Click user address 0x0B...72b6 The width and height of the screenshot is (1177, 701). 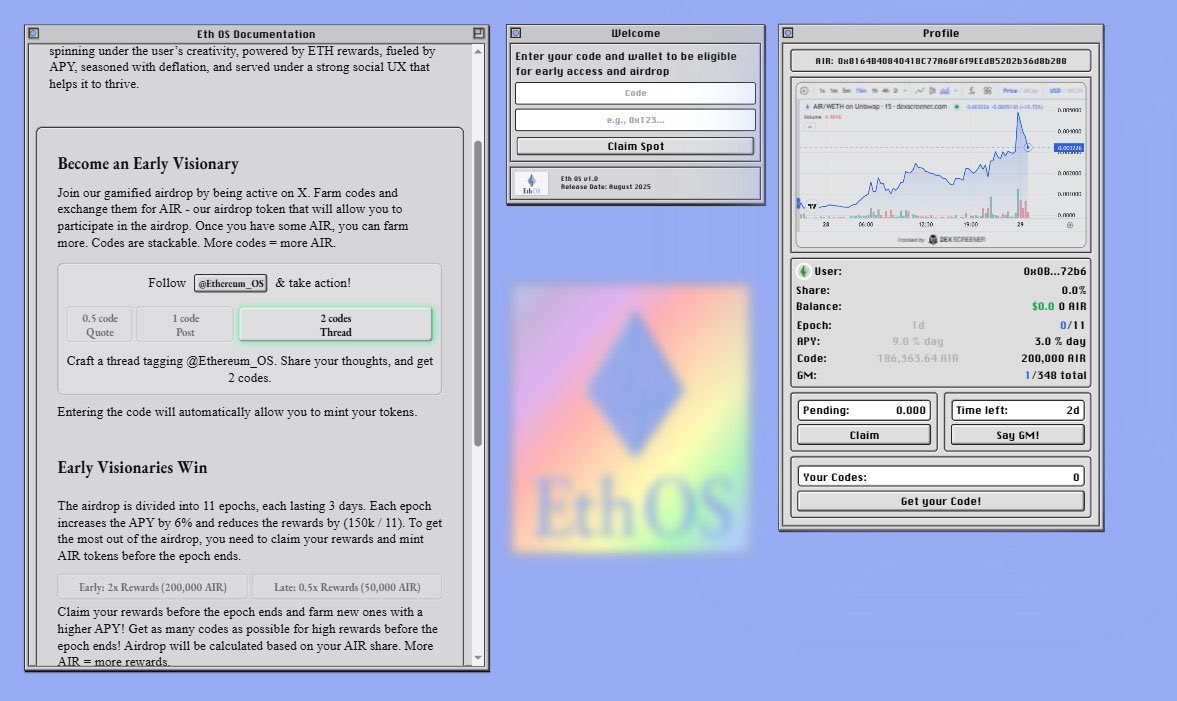1055,271
